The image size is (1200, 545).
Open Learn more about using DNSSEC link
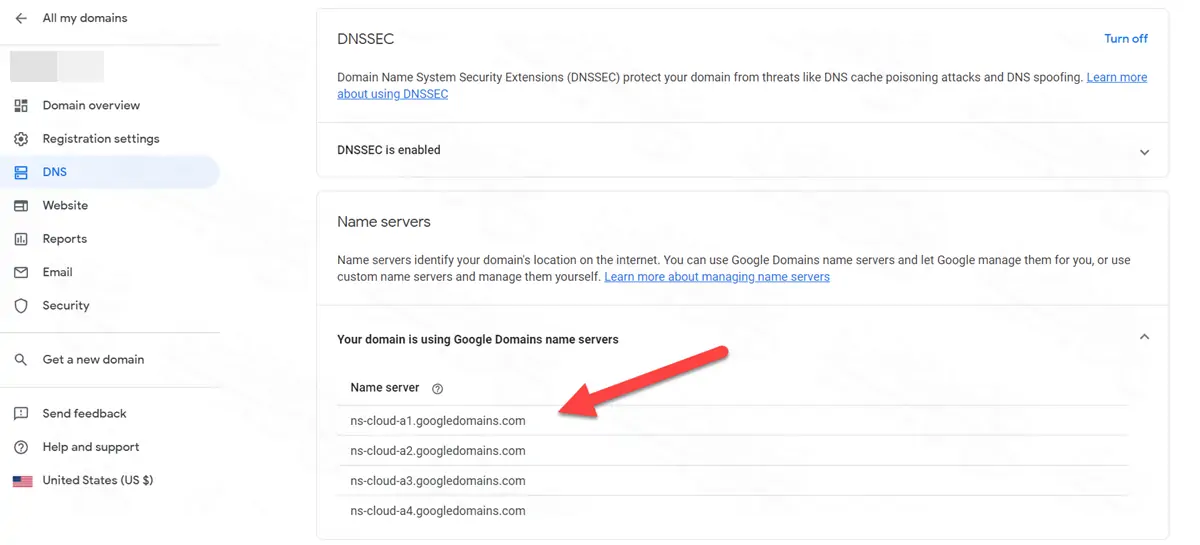point(392,94)
